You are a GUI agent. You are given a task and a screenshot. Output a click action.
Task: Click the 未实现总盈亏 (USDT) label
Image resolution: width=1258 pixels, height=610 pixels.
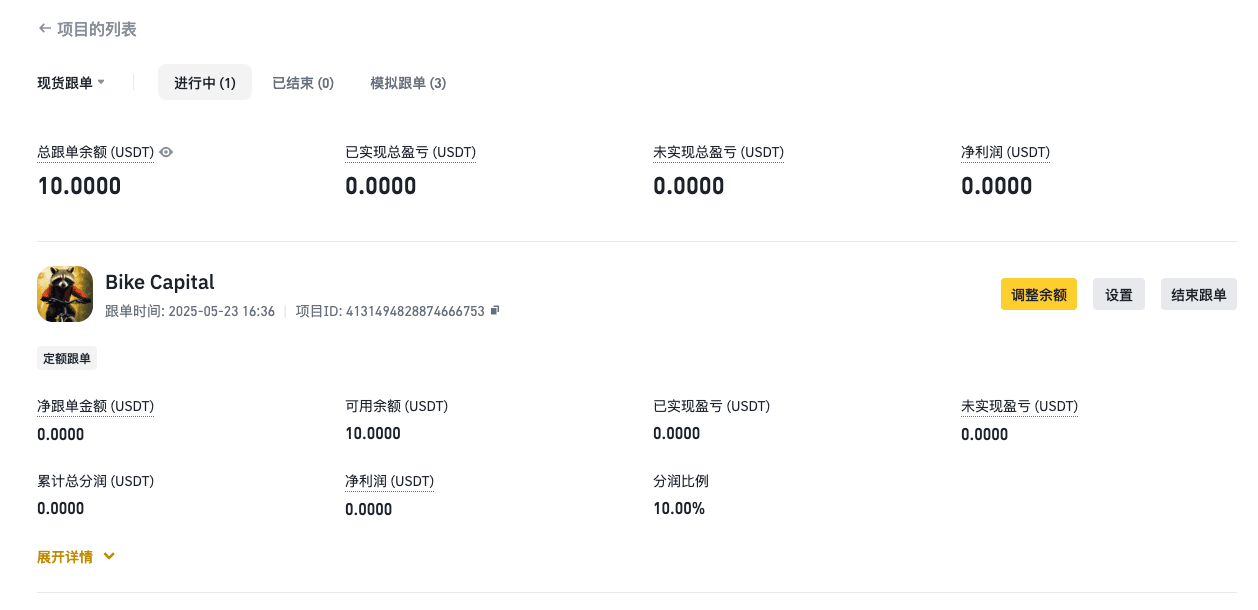pyautogui.click(x=718, y=152)
